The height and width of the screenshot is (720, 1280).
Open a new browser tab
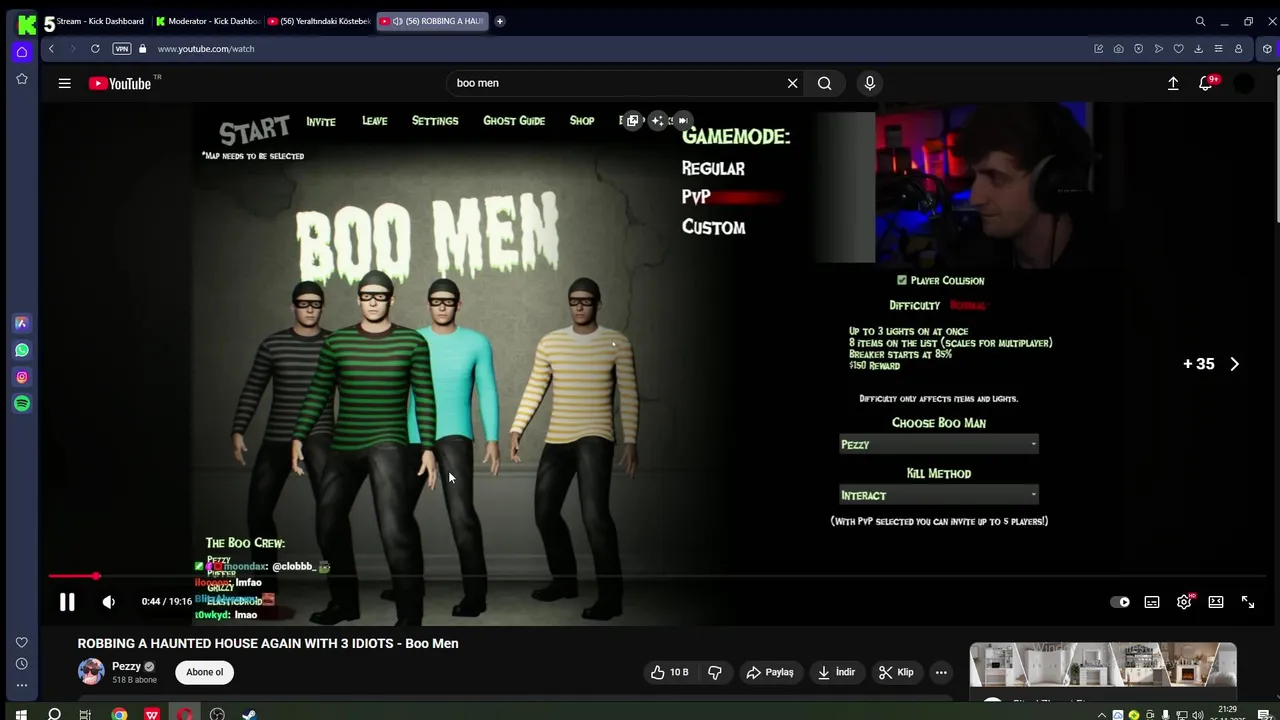click(500, 21)
